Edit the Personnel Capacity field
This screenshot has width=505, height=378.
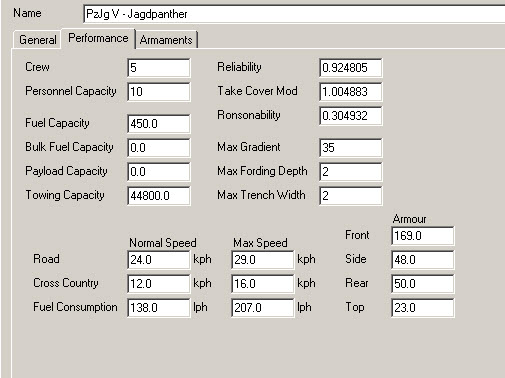pos(159,92)
